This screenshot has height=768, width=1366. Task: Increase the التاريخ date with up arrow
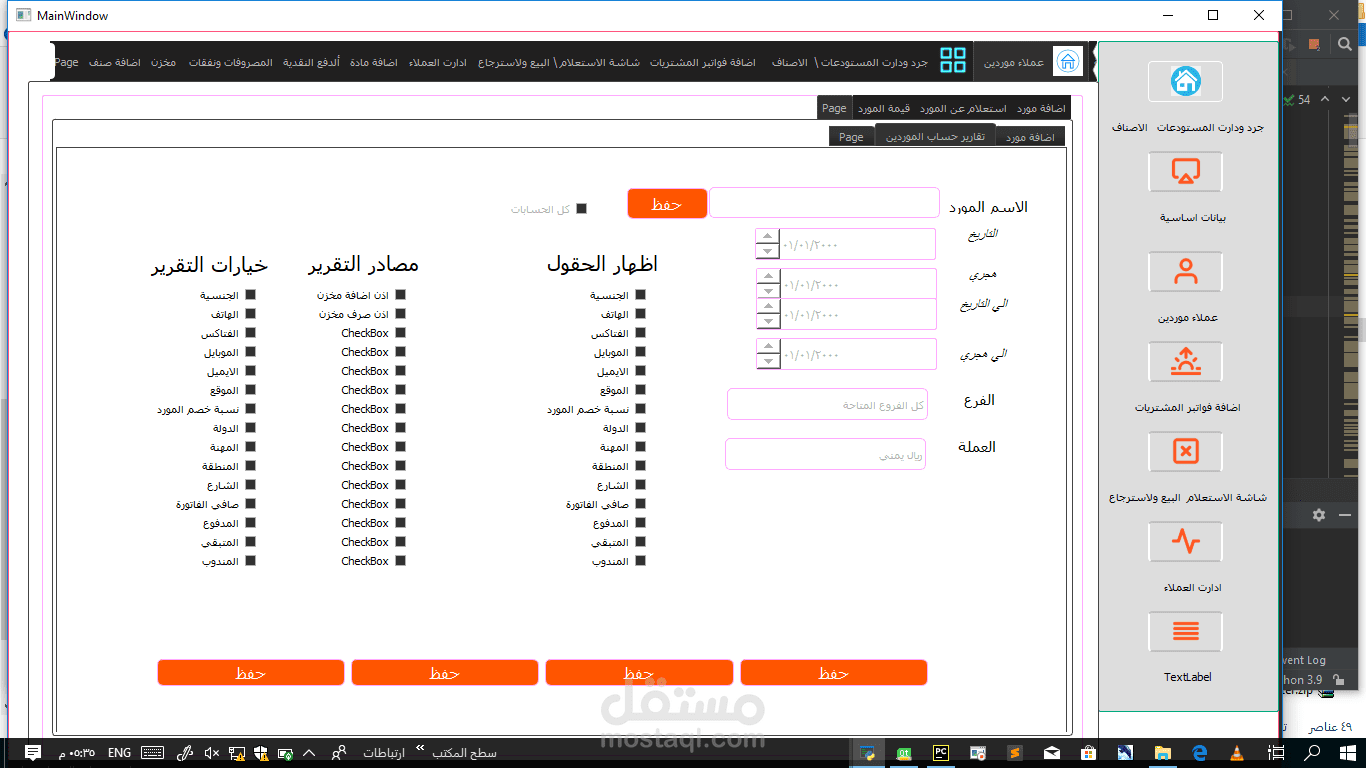(x=768, y=237)
